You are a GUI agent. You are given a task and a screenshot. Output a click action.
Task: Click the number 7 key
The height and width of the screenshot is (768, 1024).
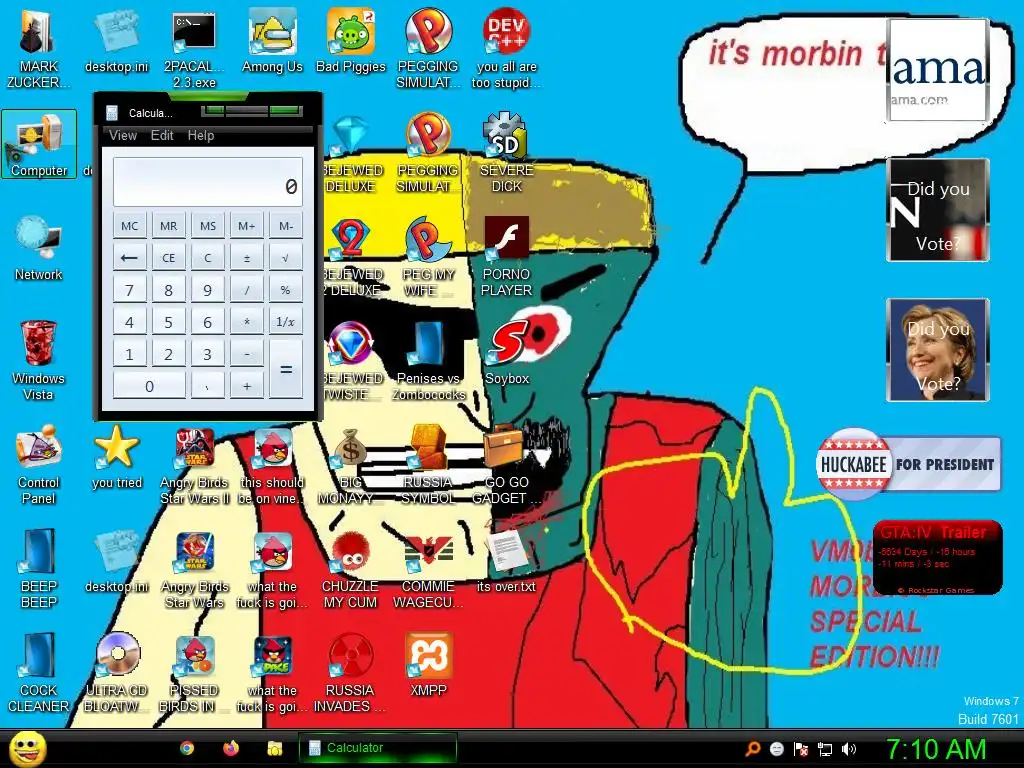[129, 289]
